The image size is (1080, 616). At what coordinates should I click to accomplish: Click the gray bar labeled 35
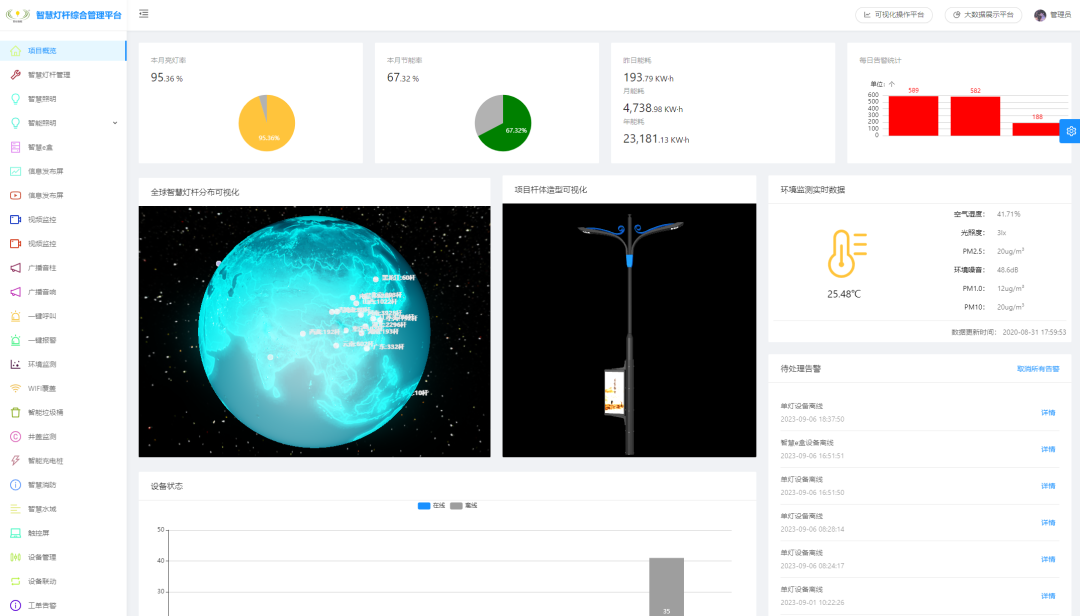pyautogui.click(x=666, y=586)
